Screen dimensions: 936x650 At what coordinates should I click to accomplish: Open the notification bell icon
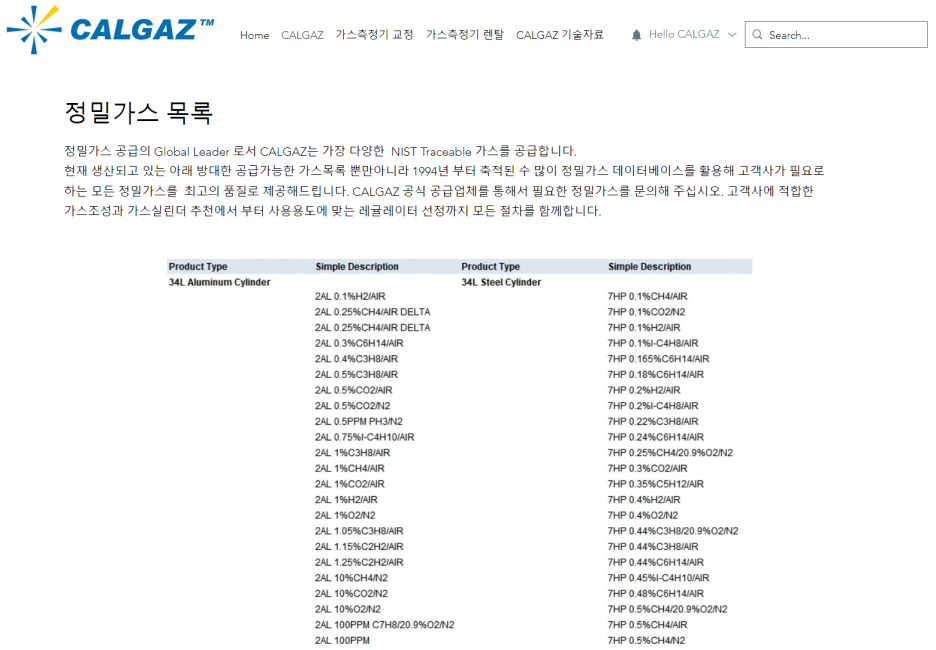tap(636, 35)
